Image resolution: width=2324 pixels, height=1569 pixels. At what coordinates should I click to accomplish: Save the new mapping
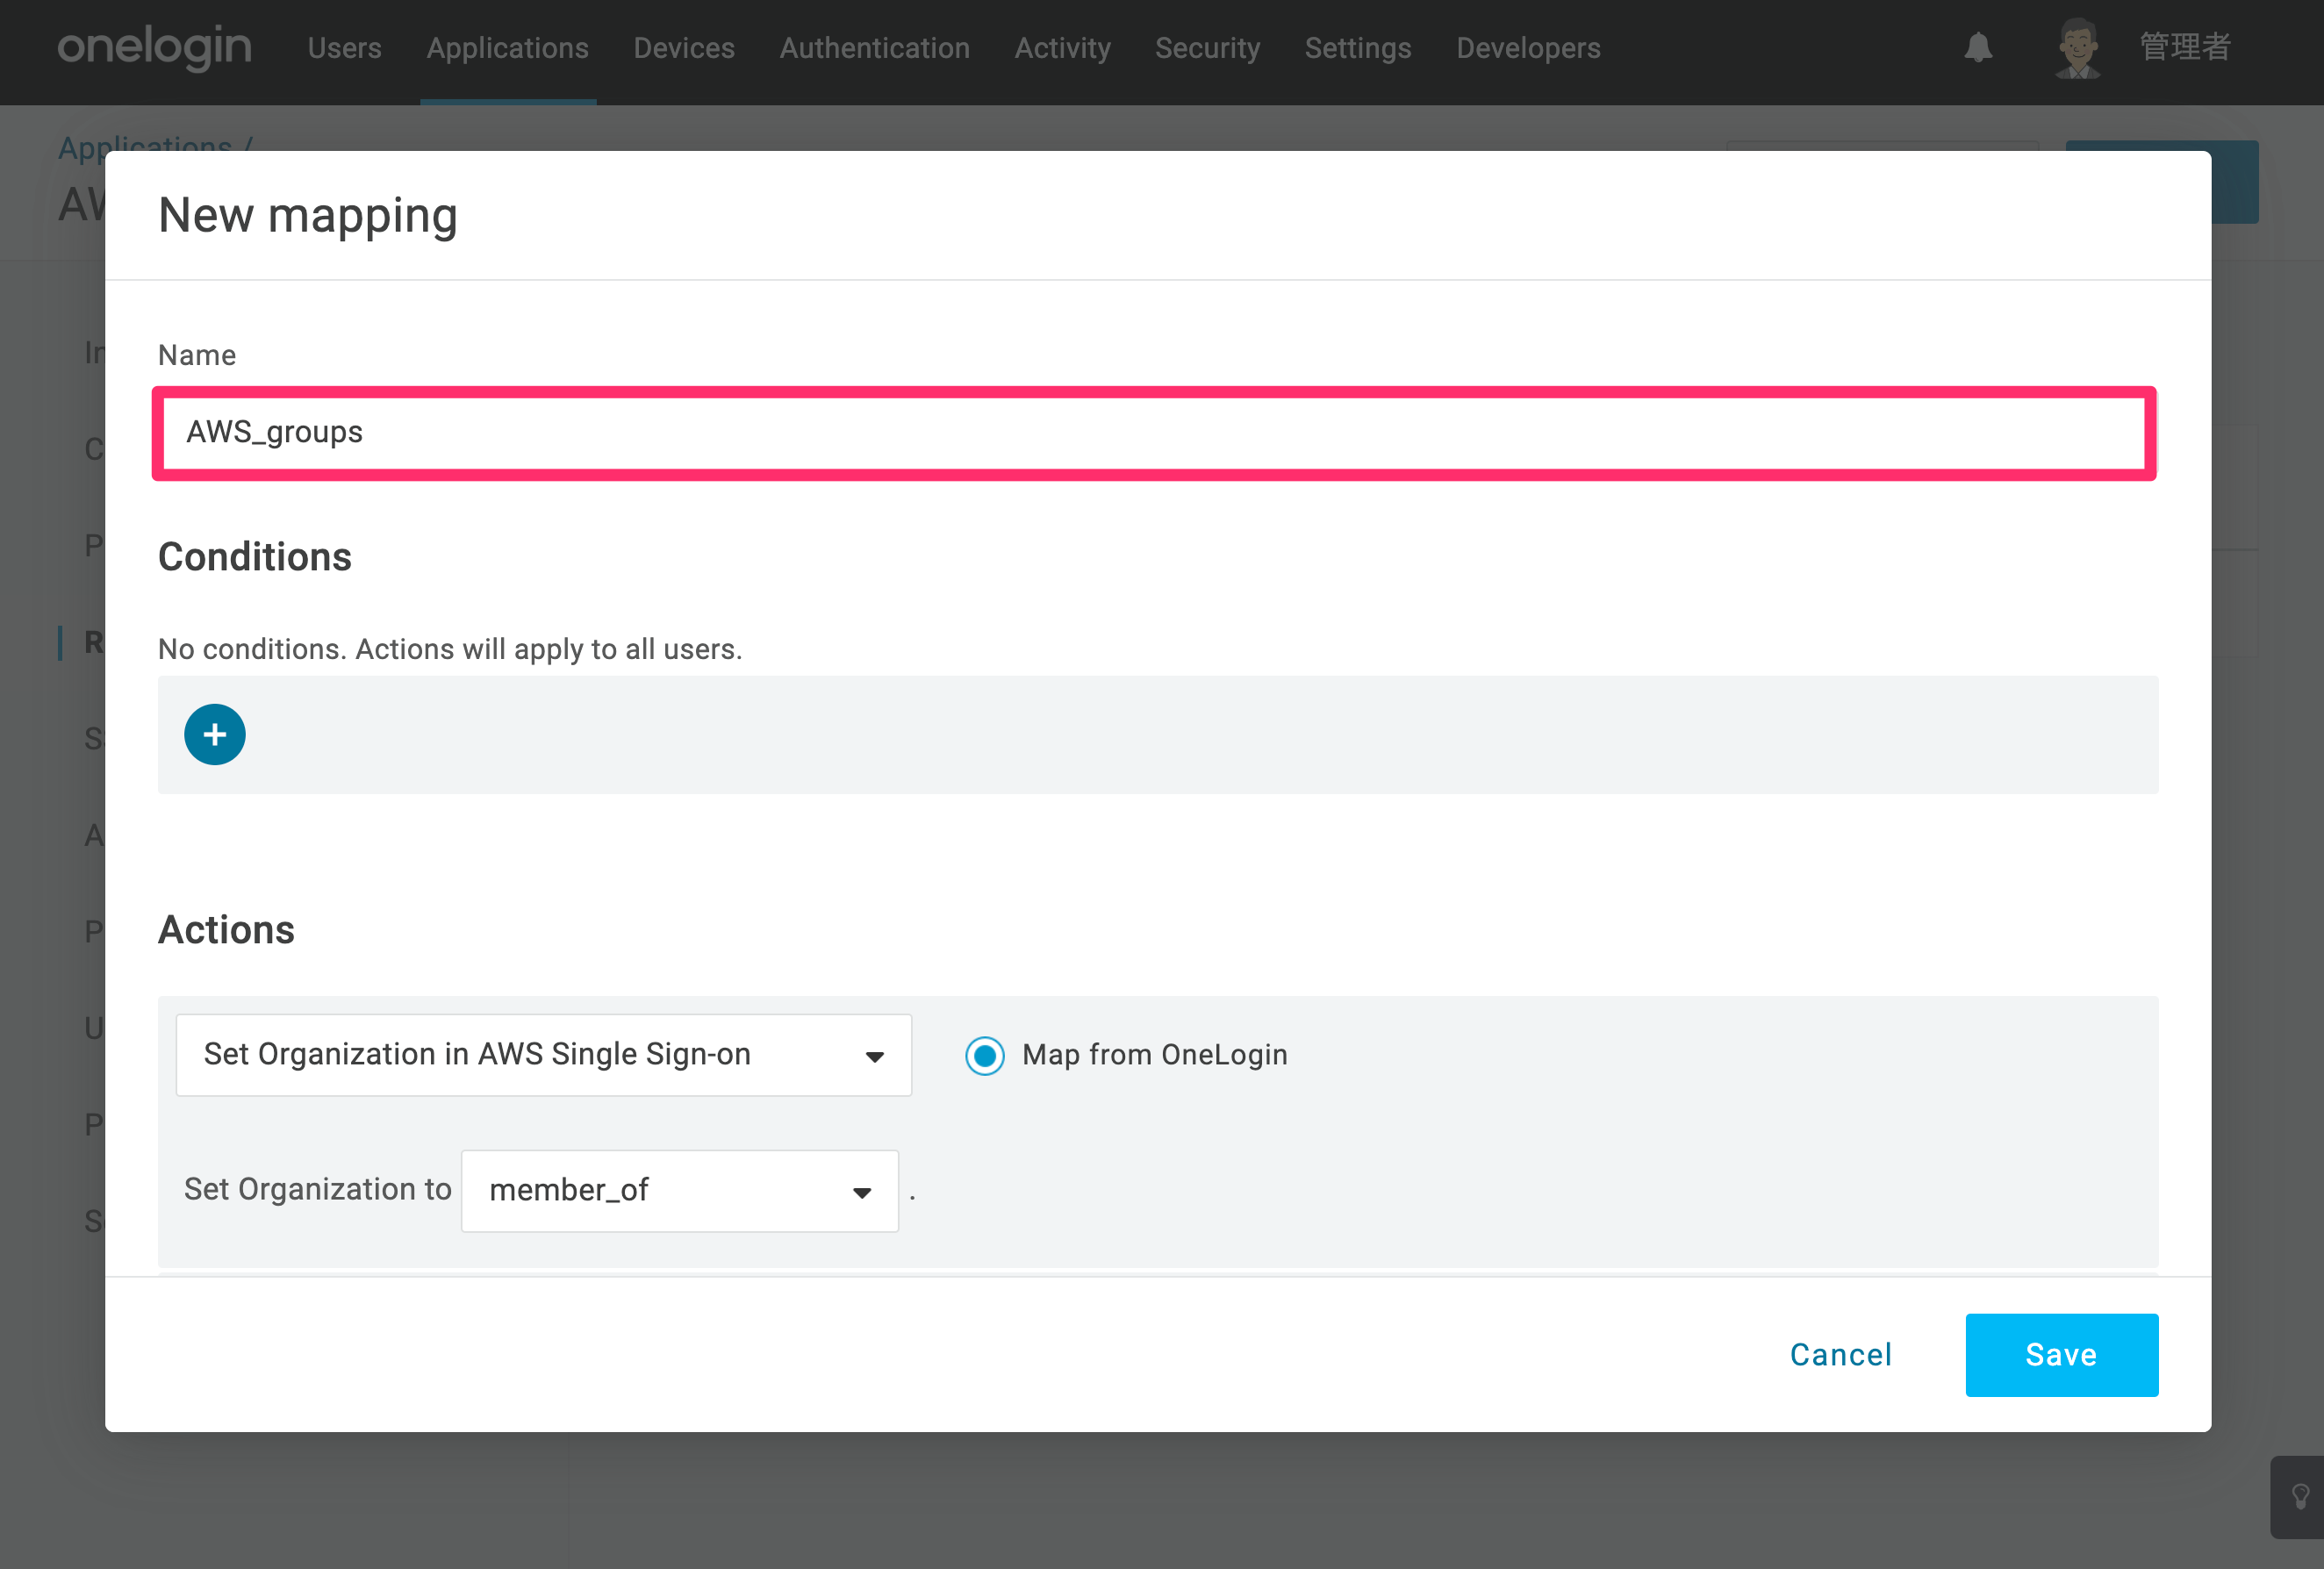point(2062,1355)
